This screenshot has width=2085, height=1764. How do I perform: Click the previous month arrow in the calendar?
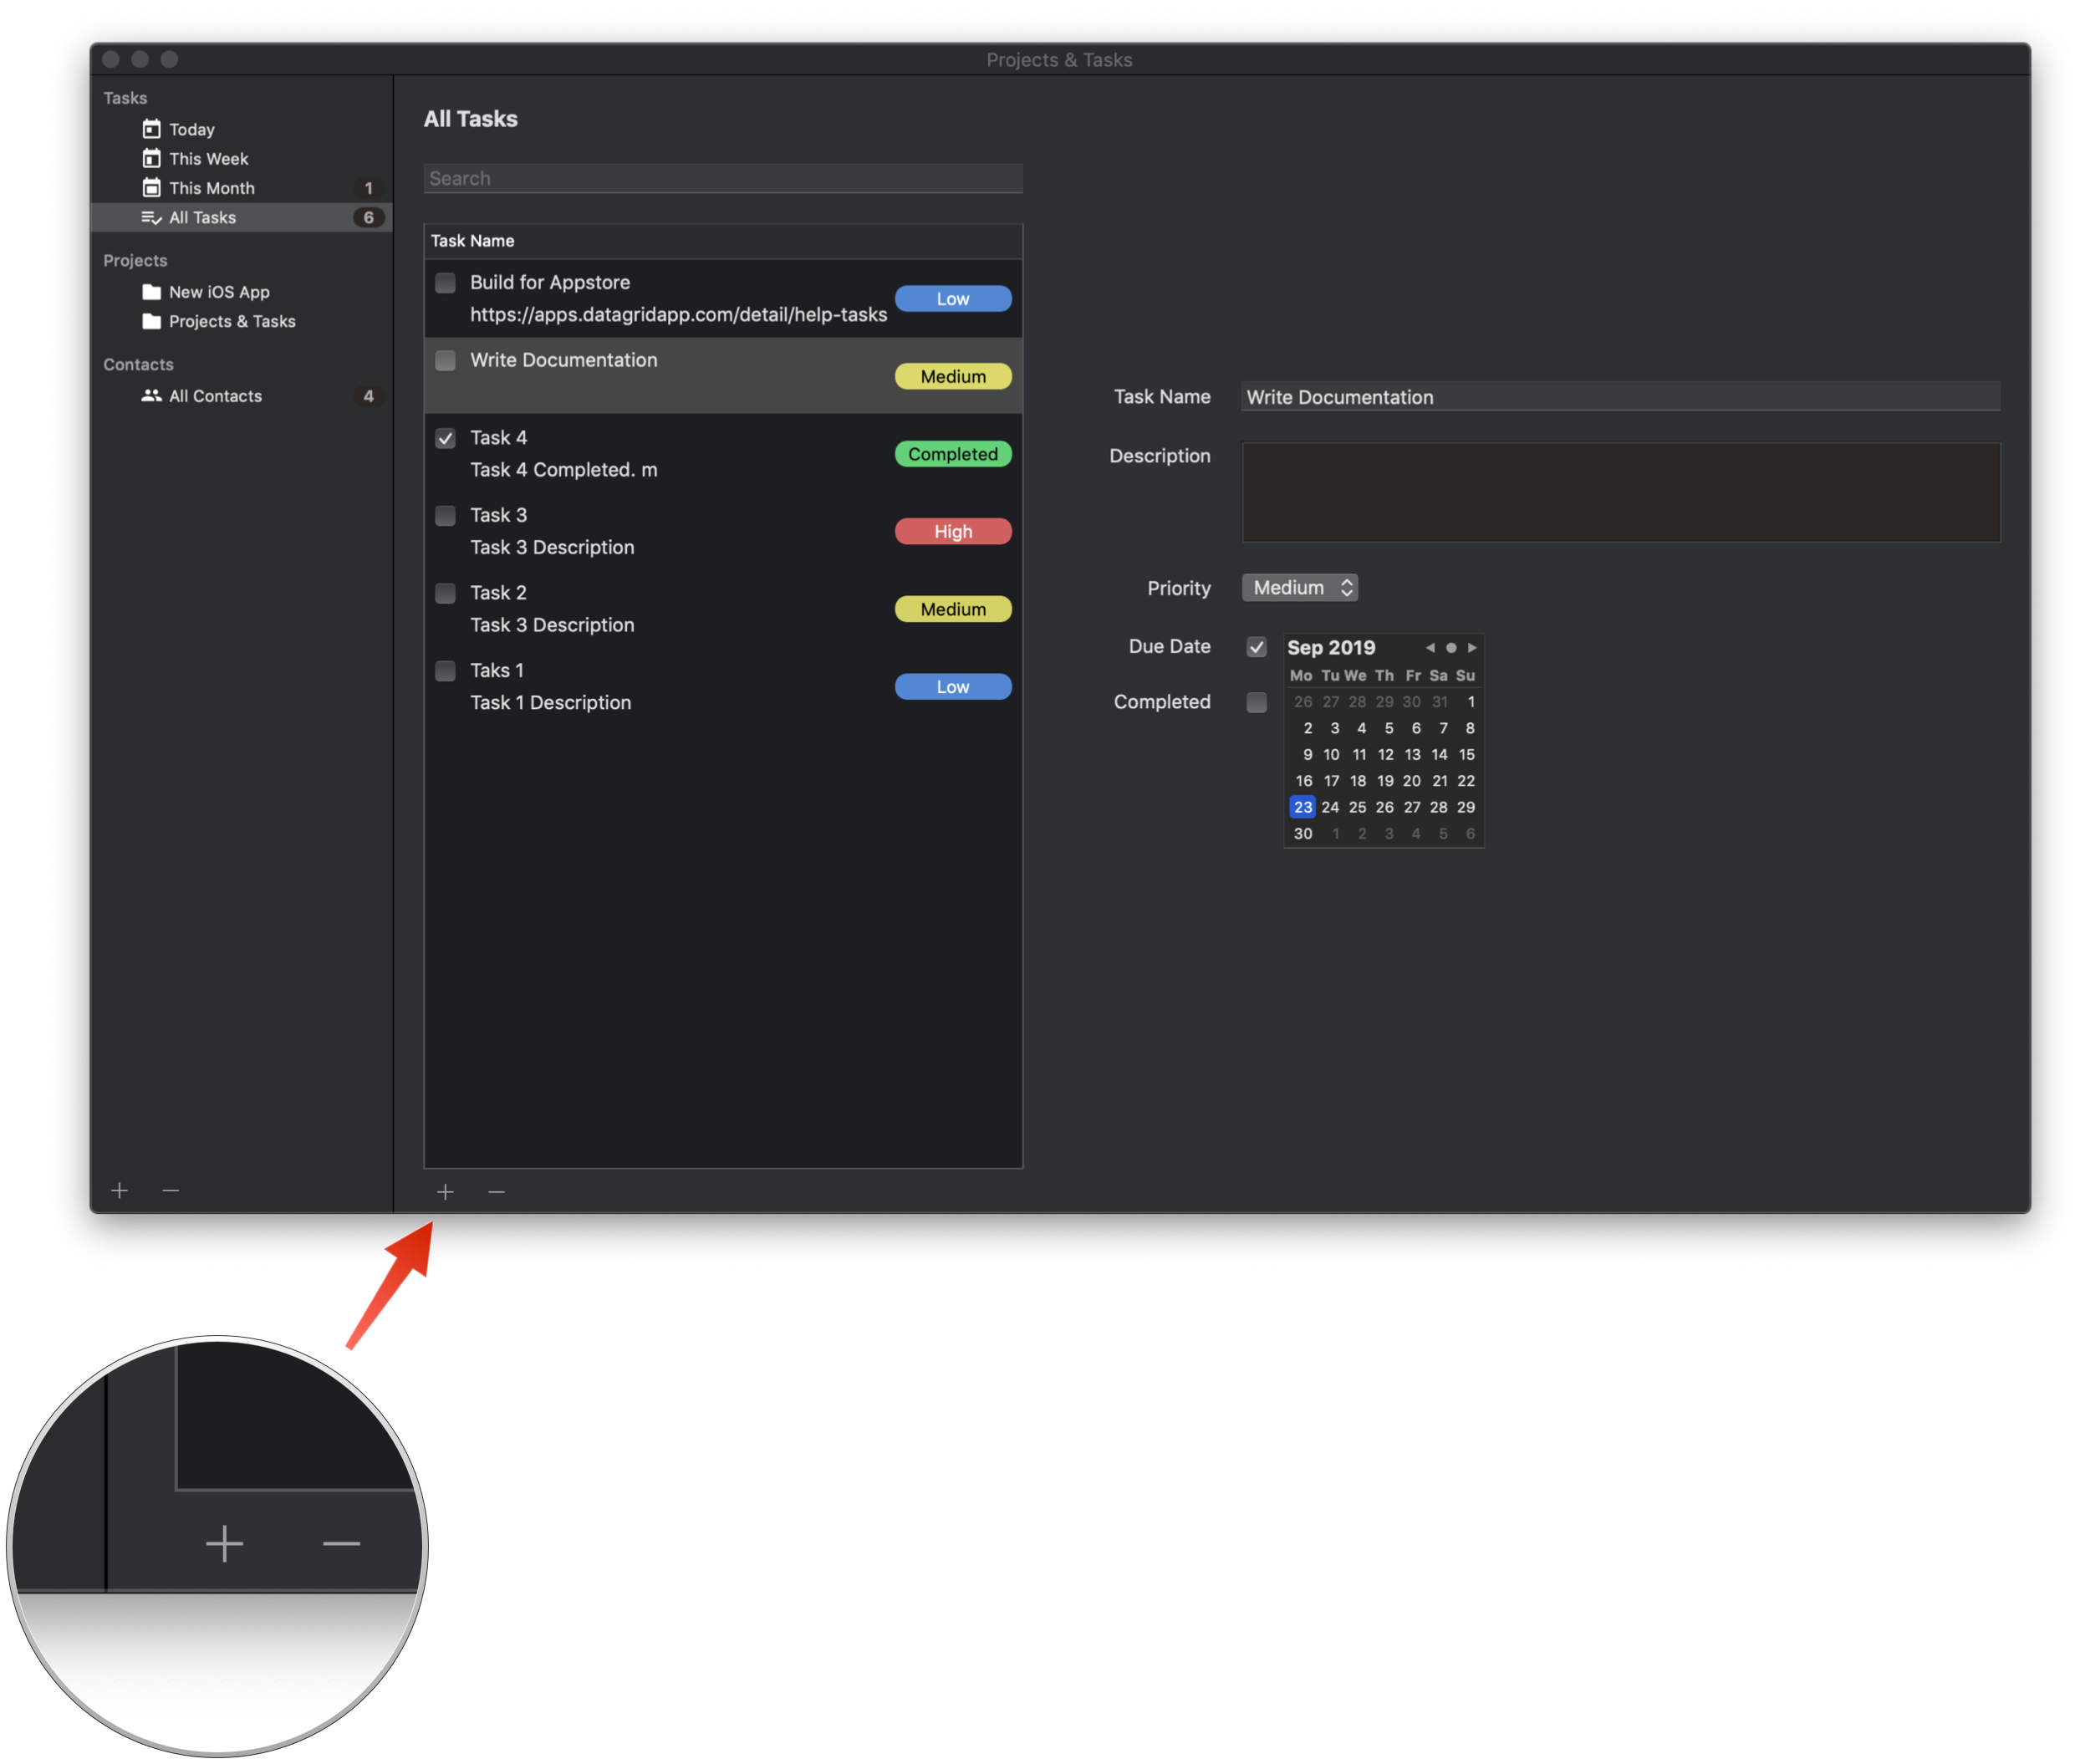pyautogui.click(x=1430, y=647)
